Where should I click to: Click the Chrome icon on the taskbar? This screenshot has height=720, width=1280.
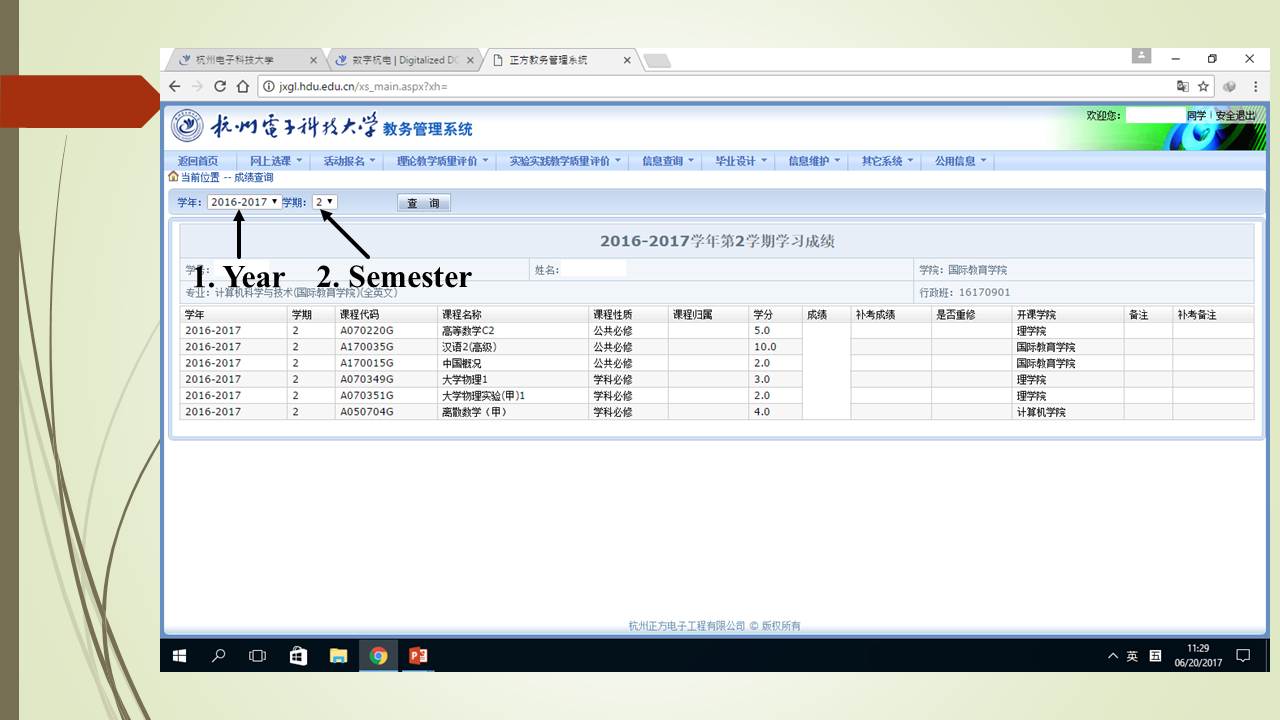pyautogui.click(x=378, y=656)
